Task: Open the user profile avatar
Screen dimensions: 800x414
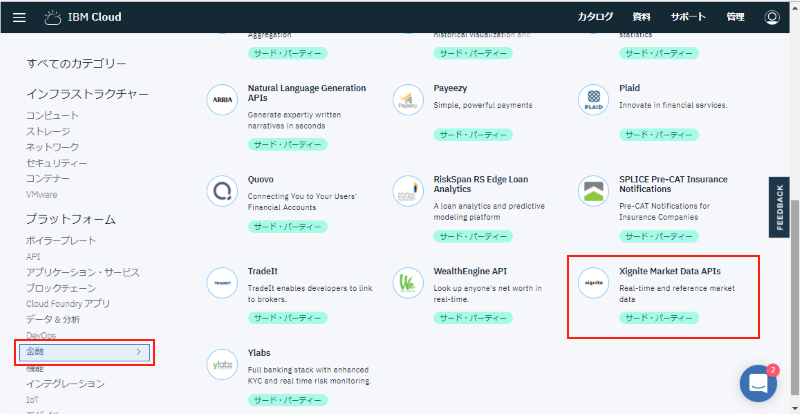Action: (772, 17)
